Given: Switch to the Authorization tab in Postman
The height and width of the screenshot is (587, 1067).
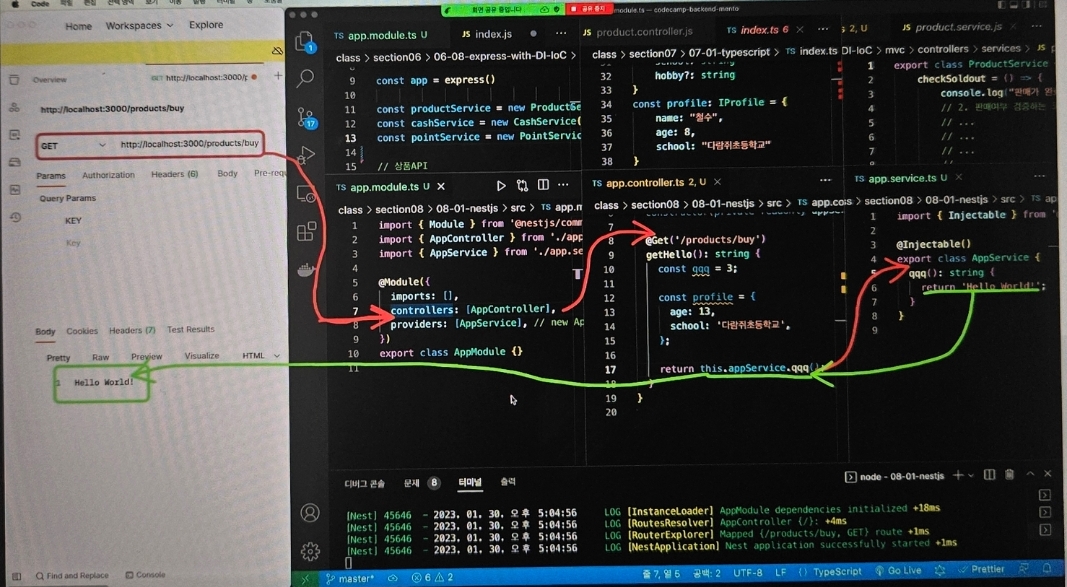Looking at the screenshot, I should click(x=108, y=175).
